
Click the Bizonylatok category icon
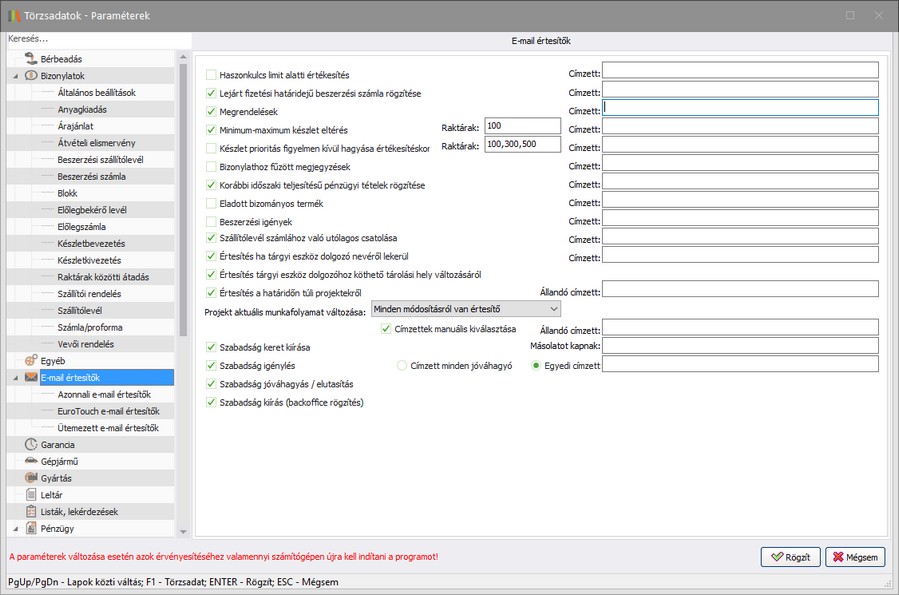(31, 75)
